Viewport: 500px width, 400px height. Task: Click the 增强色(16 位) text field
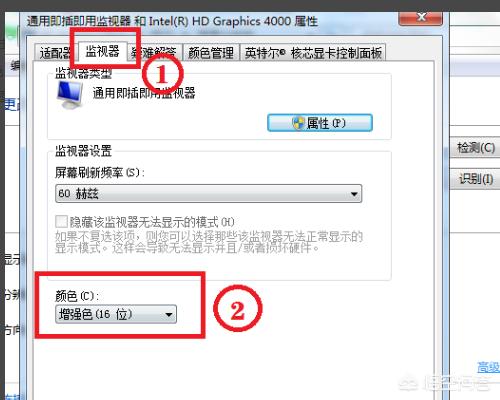tap(116, 314)
